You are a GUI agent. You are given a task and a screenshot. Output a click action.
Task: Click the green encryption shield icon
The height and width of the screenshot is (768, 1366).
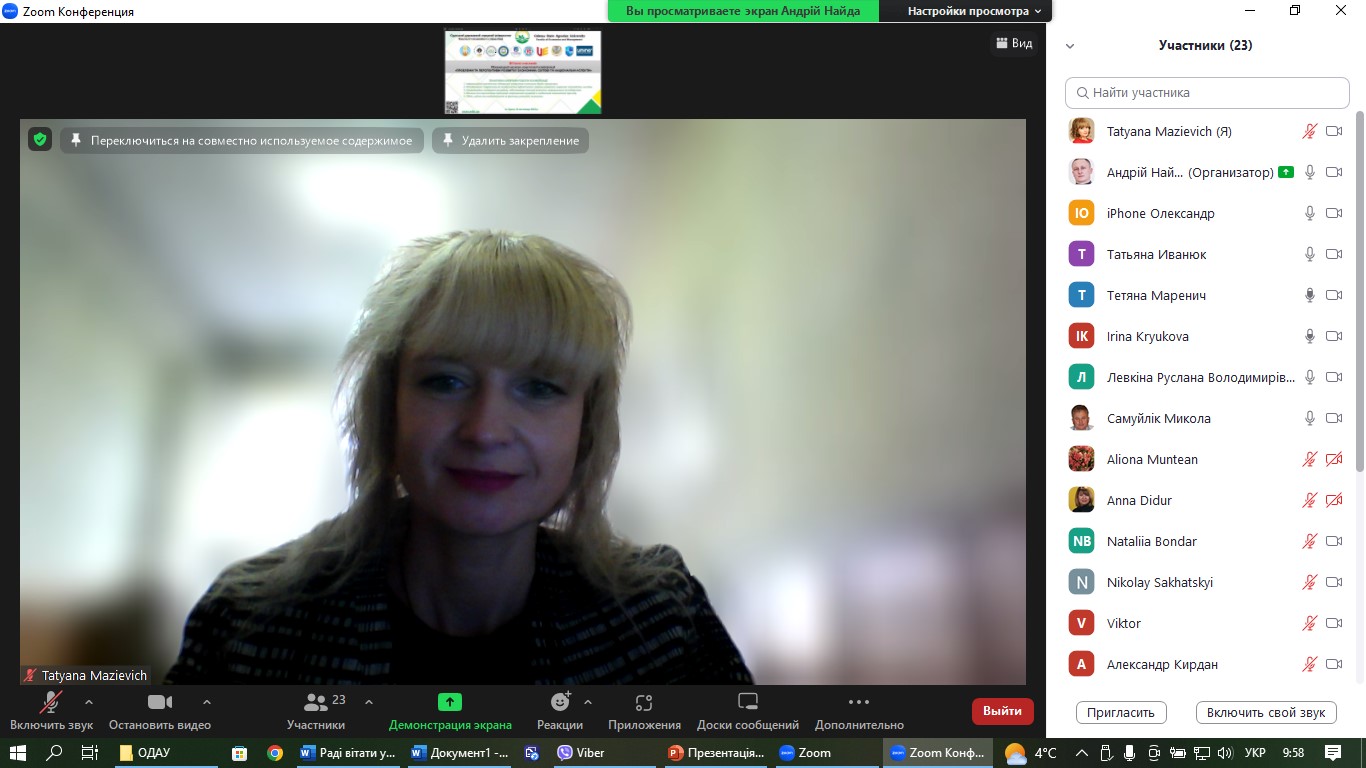click(39, 140)
